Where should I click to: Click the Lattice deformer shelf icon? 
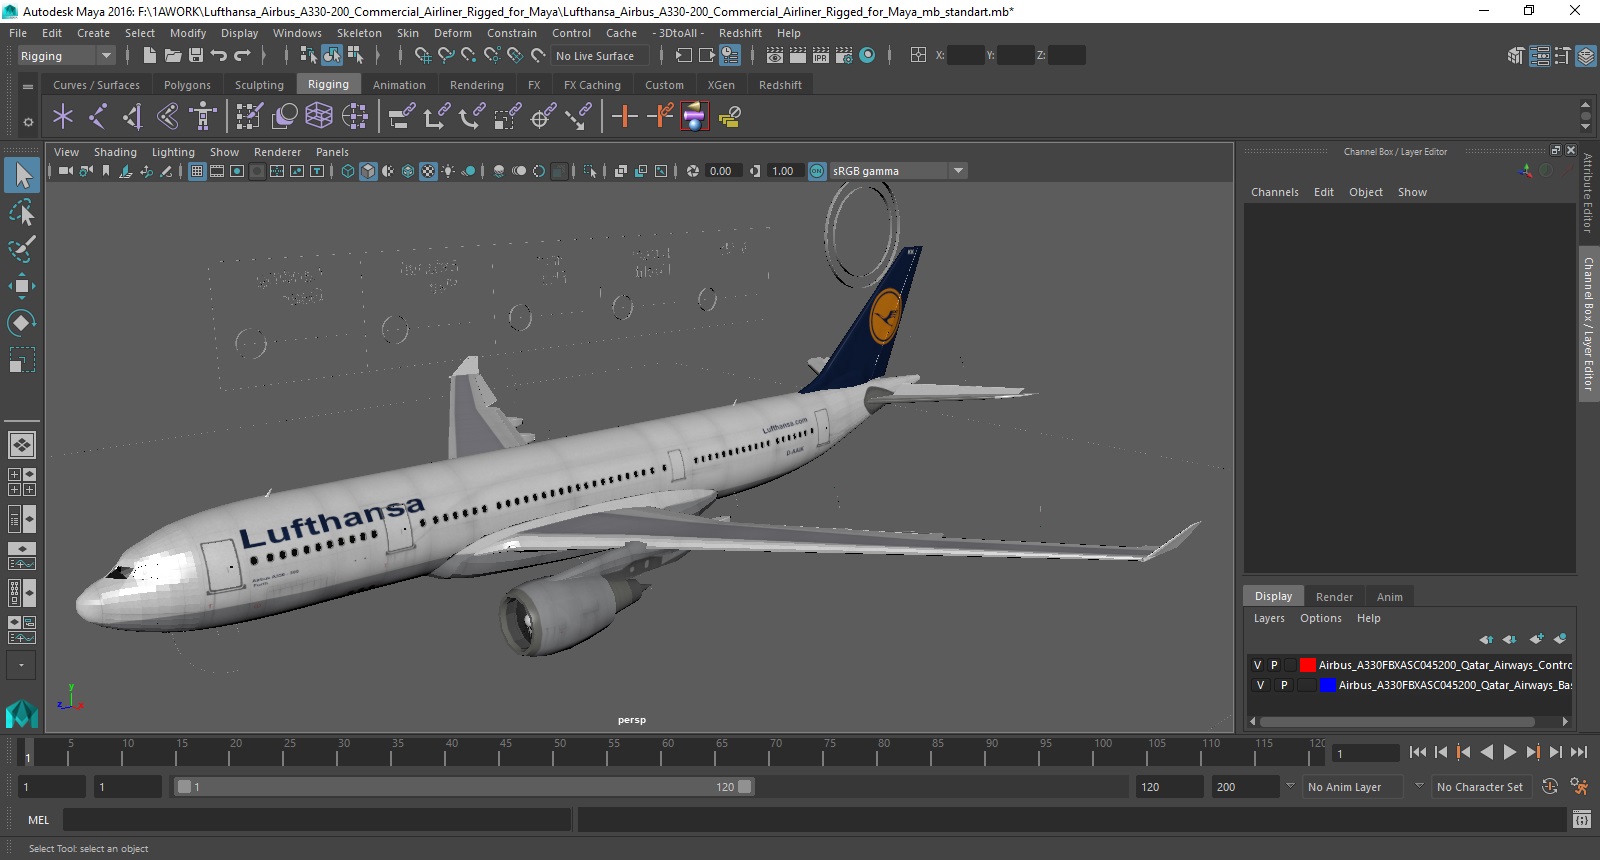click(319, 117)
